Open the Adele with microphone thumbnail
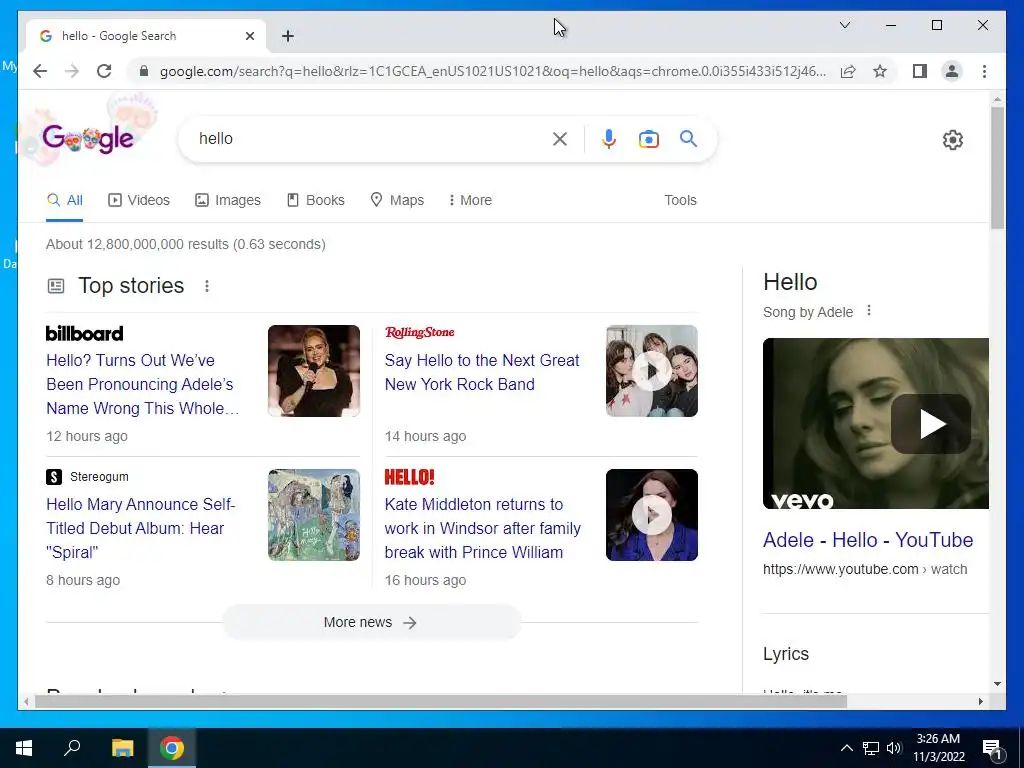This screenshot has height=768, width=1024. pyautogui.click(x=314, y=371)
